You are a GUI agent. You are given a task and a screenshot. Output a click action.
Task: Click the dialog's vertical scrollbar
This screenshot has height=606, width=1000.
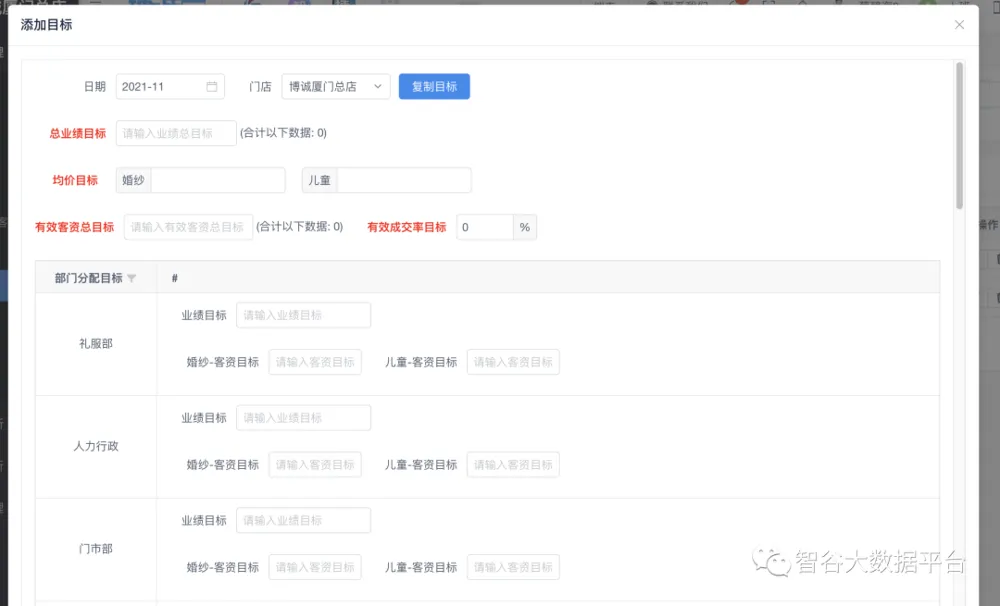[x=959, y=135]
